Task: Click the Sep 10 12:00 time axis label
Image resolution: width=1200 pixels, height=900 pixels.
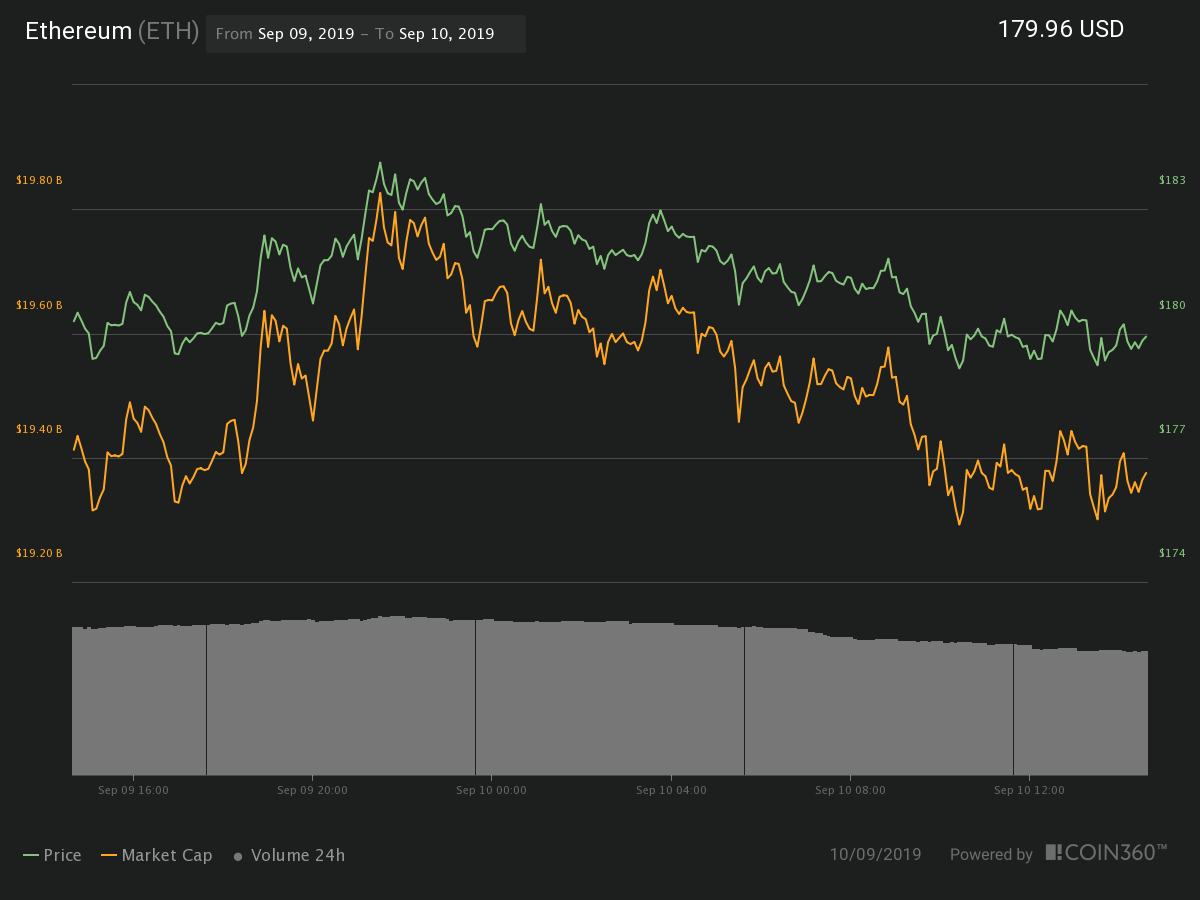Action: pos(1029,790)
